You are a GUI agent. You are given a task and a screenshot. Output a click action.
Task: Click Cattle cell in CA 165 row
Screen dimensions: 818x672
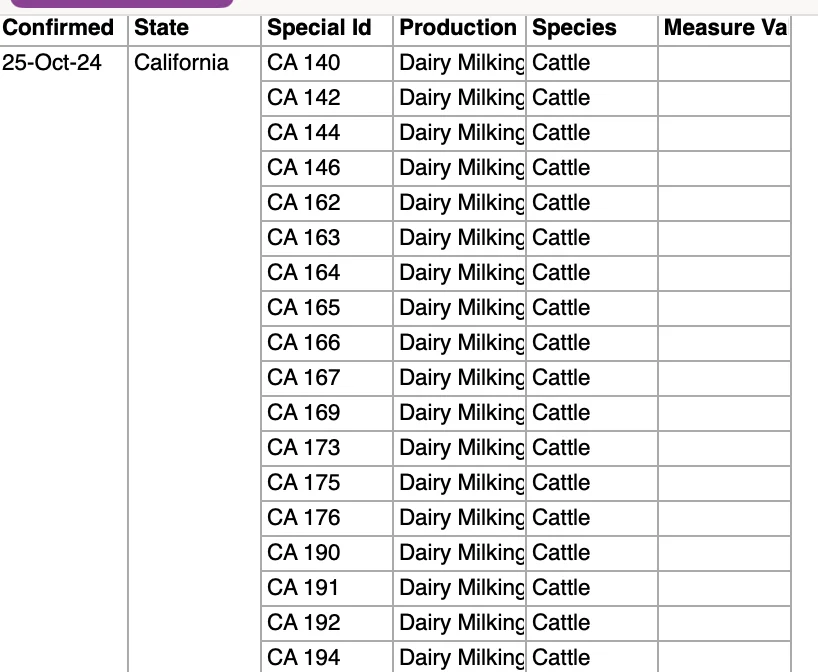[x=592, y=308]
